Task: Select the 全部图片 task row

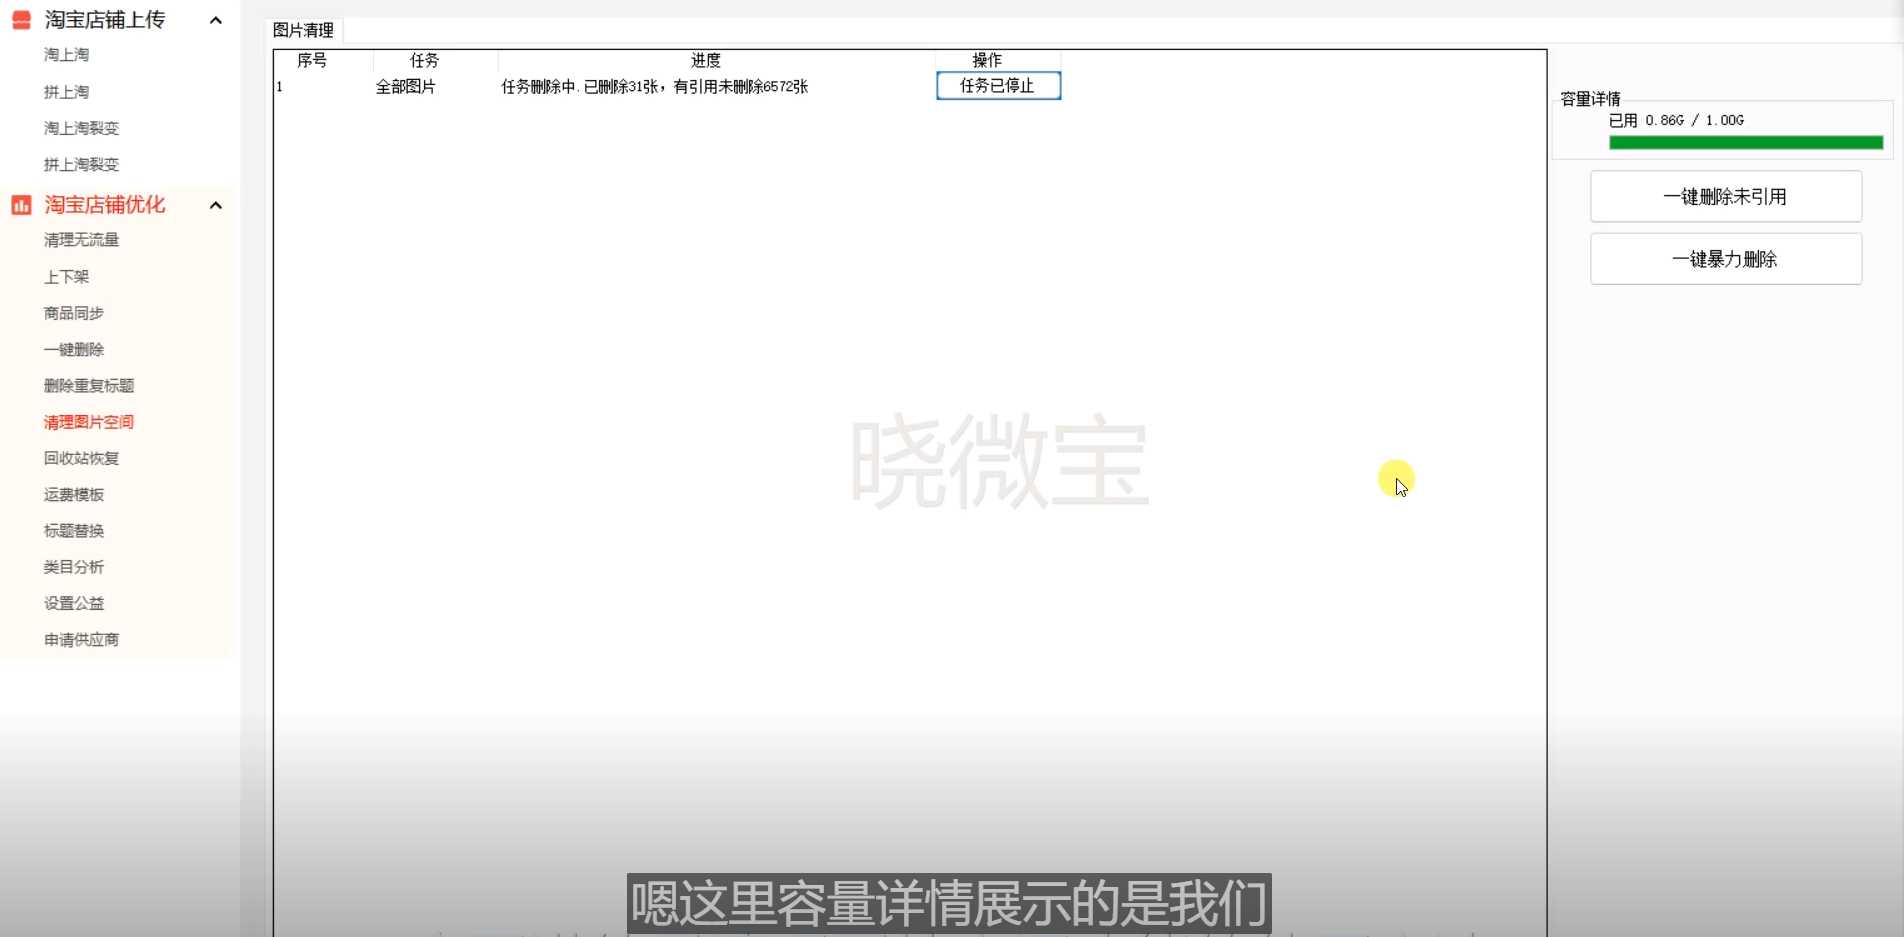Action: pyautogui.click(x=405, y=87)
